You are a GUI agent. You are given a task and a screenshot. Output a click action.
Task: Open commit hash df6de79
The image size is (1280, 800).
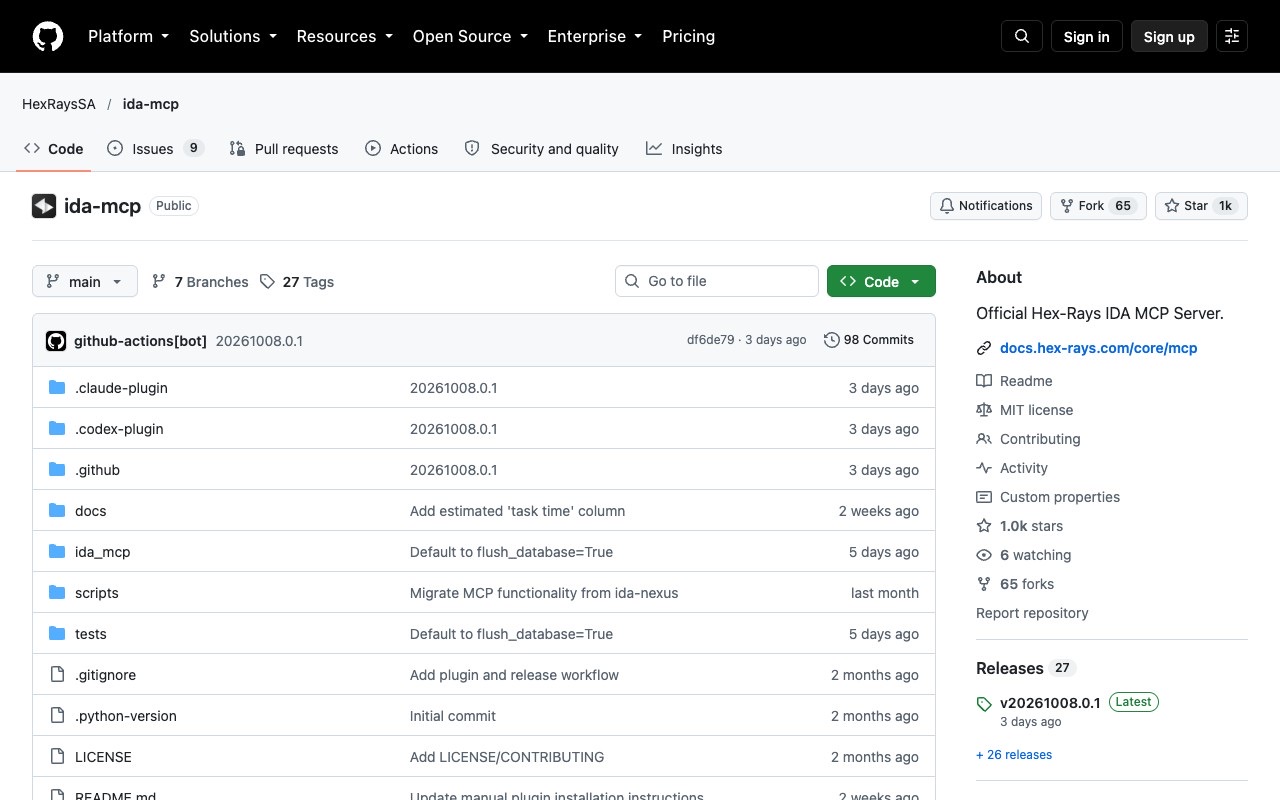pyautogui.click(x=711, y=340)
